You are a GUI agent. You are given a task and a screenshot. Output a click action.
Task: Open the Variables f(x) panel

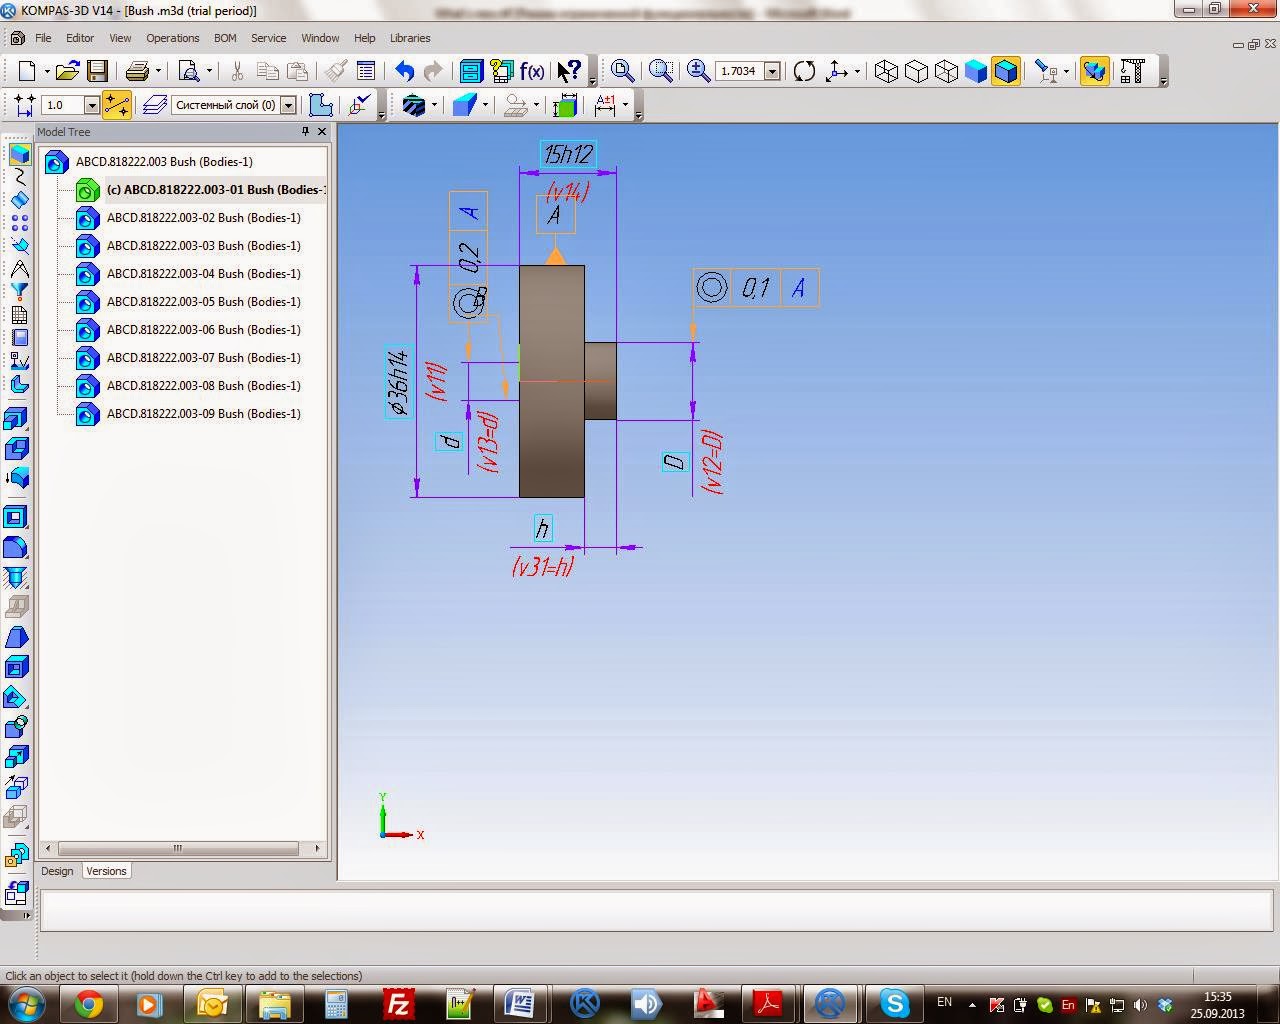[532, 71]
